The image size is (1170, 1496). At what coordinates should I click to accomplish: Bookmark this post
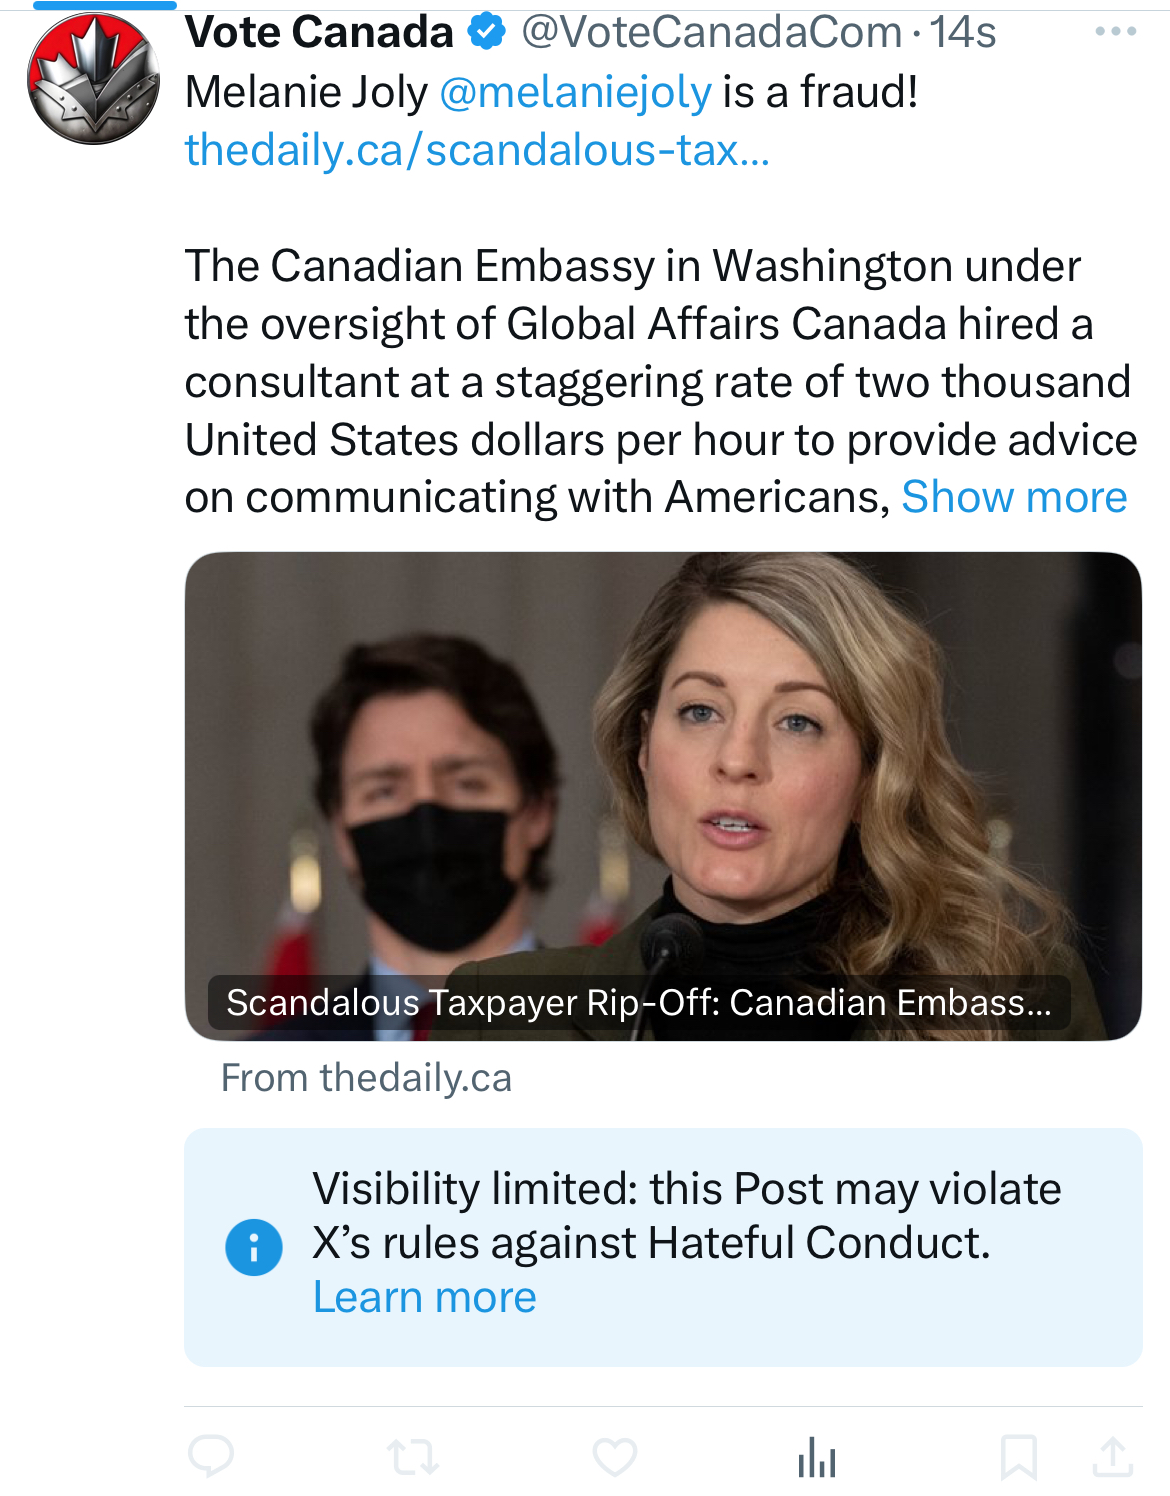[x=1018, y=1457]
